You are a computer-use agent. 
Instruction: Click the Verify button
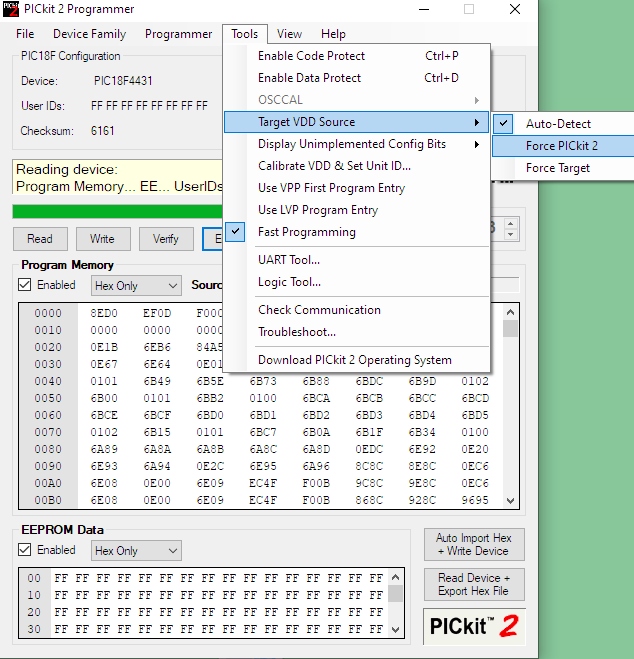[166, 239]
